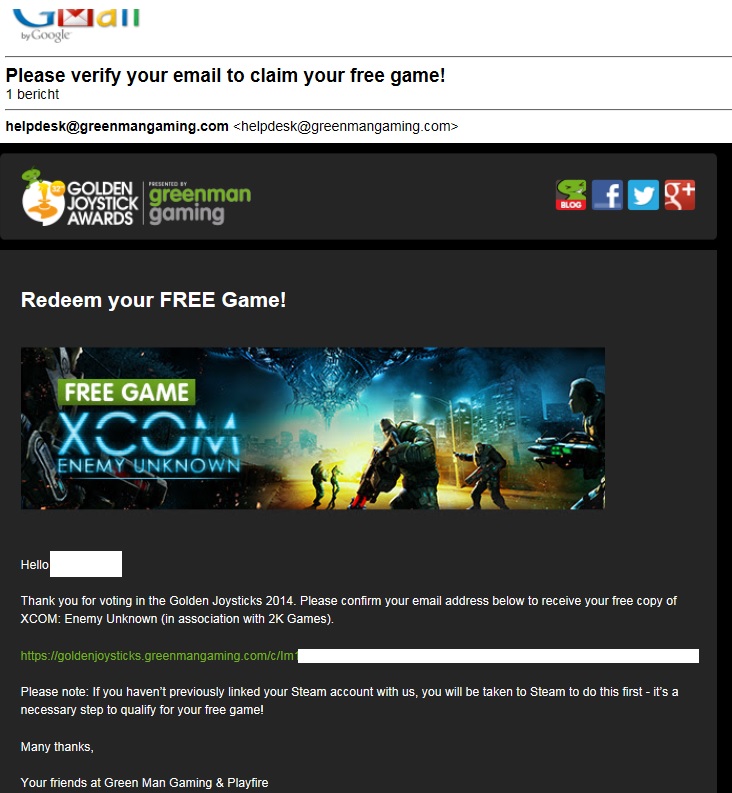
Task: Click the greenman gaming logo
Action: coord(200,203)
